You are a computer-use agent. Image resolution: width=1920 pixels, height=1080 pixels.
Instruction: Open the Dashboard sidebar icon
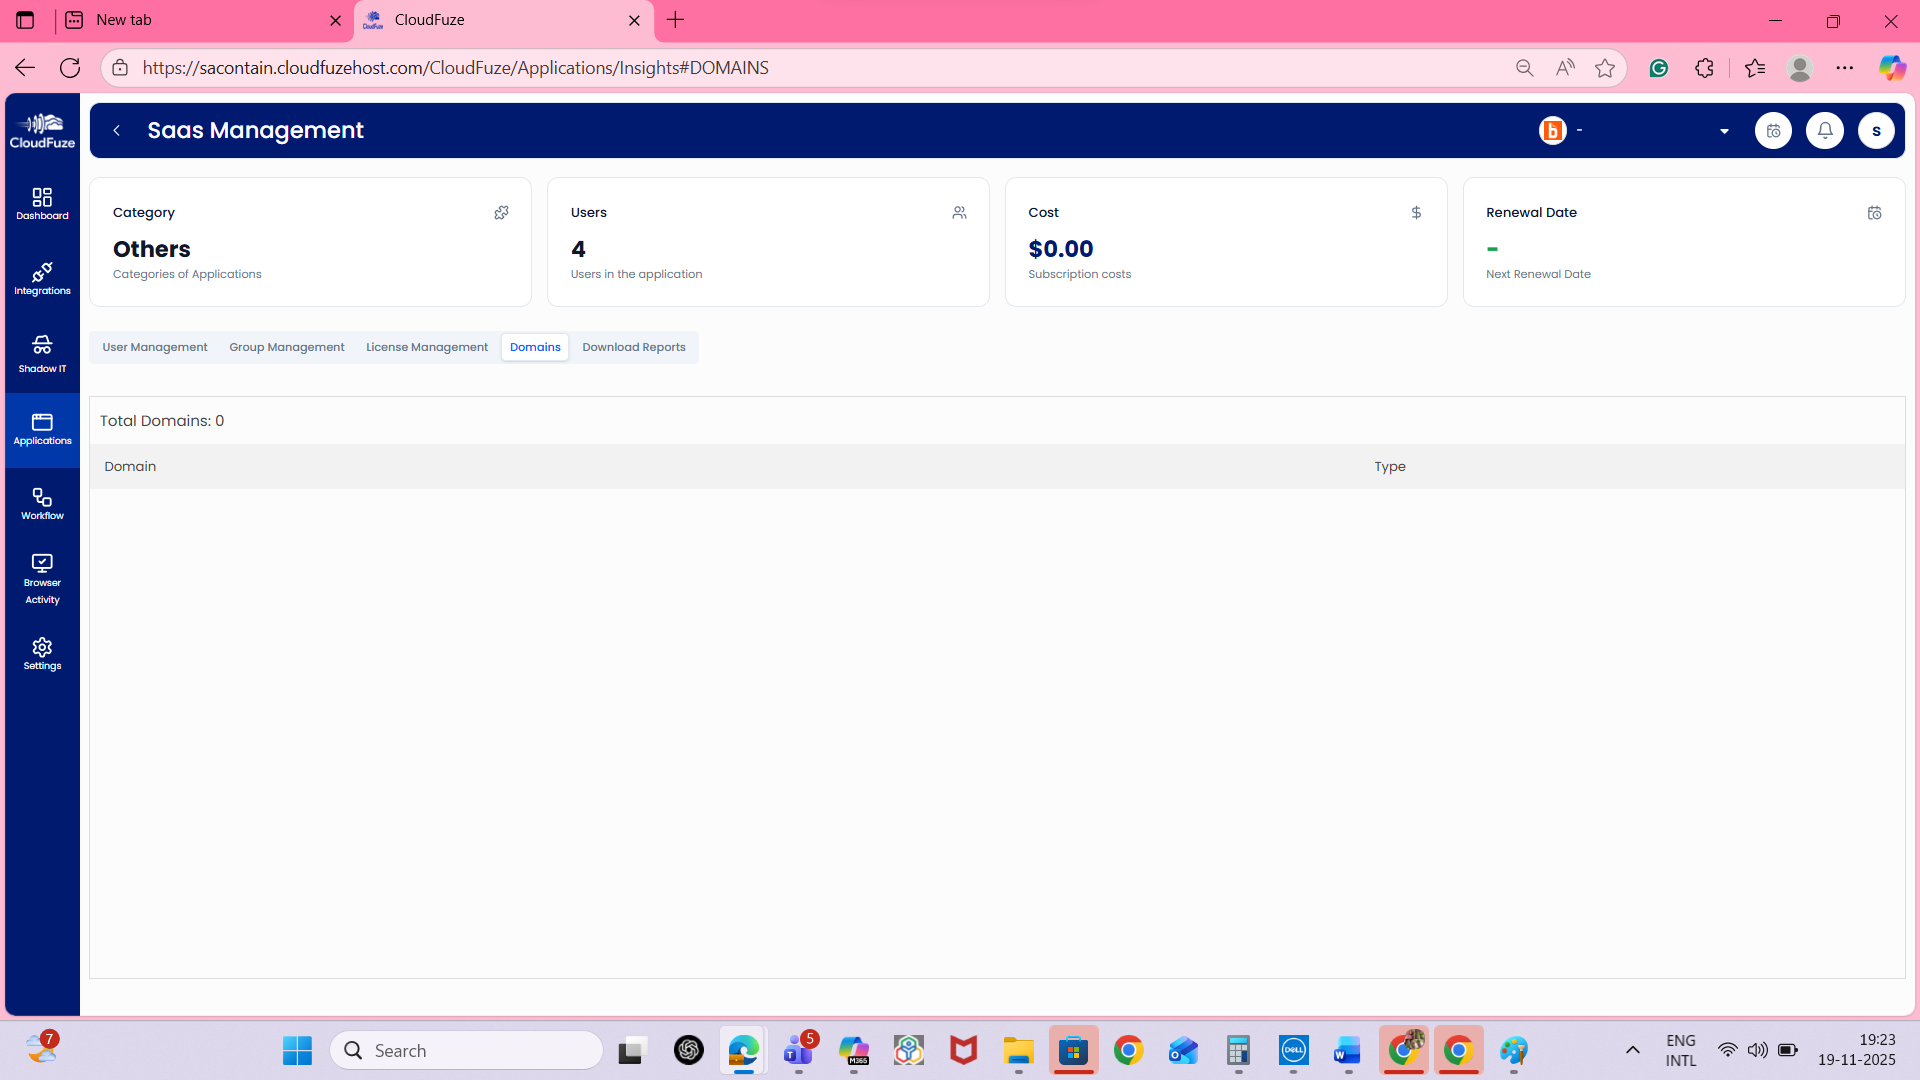pos(42,203)
